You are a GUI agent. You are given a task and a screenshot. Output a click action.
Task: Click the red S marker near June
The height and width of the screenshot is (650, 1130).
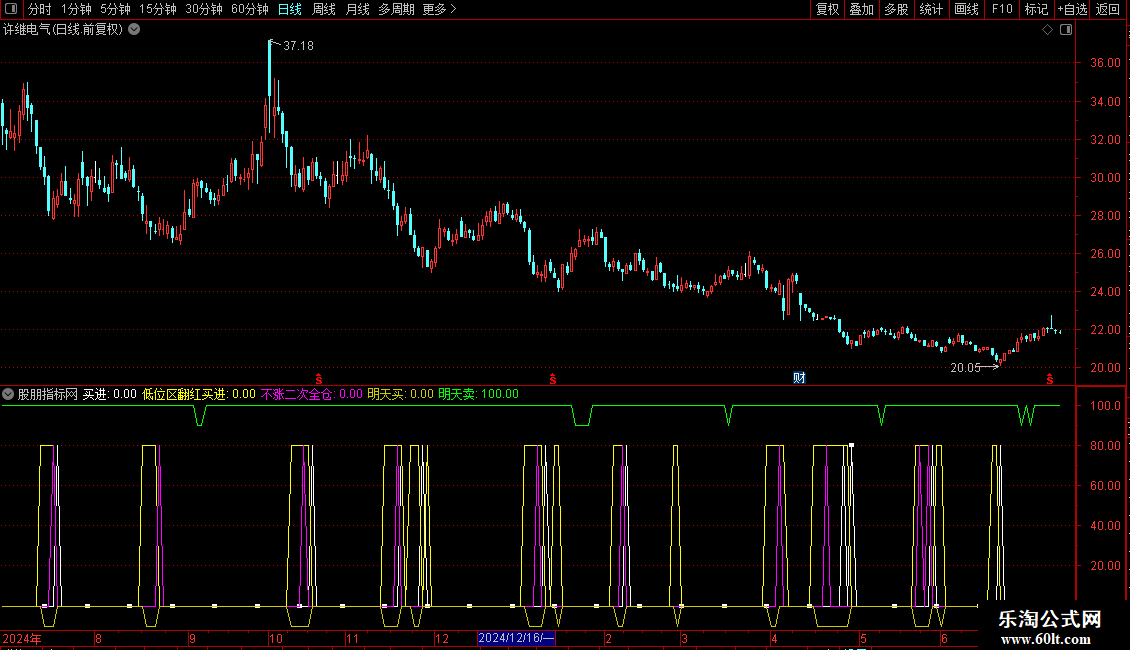point(1050,379)
